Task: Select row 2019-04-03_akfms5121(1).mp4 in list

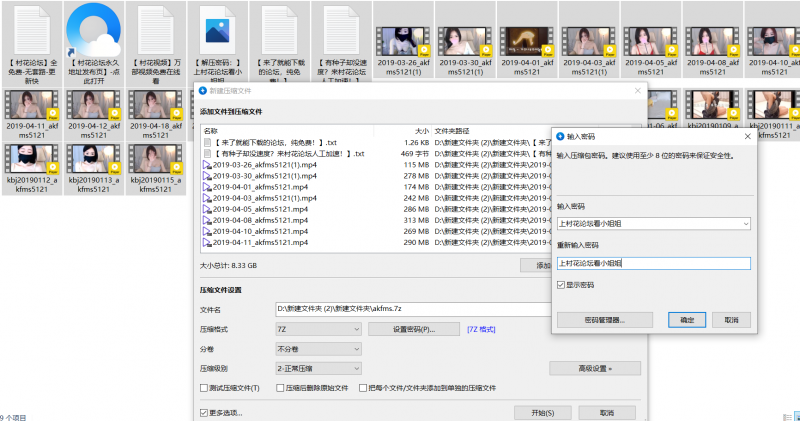Action: coord(376,198)
